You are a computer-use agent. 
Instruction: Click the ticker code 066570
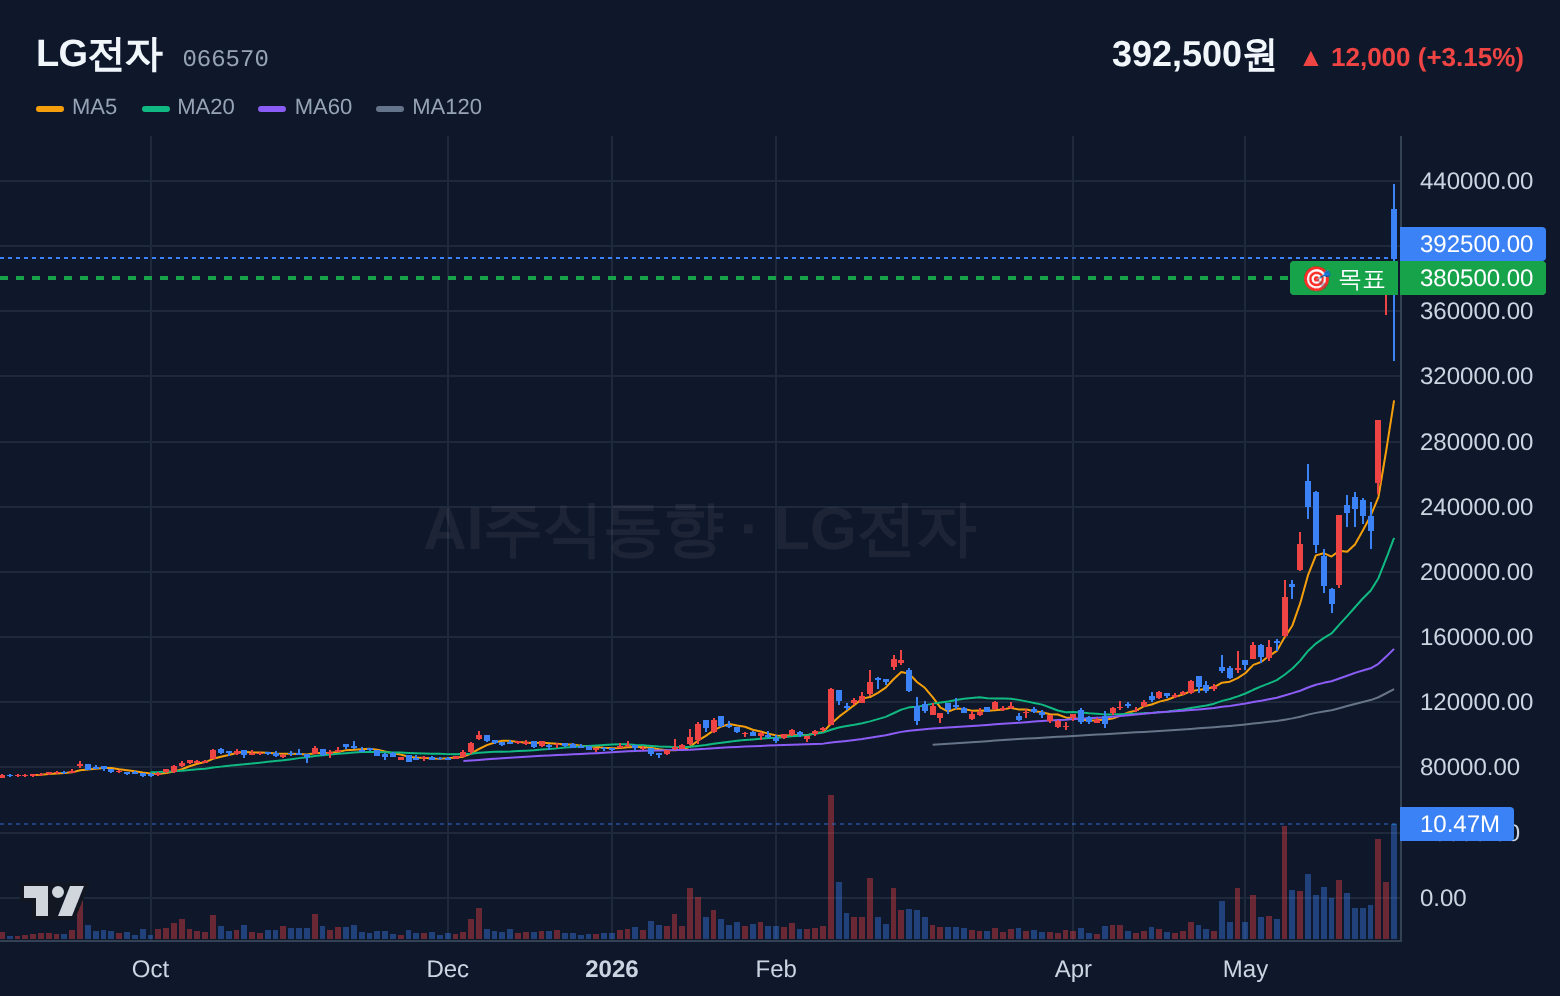(x=225, y=59)
